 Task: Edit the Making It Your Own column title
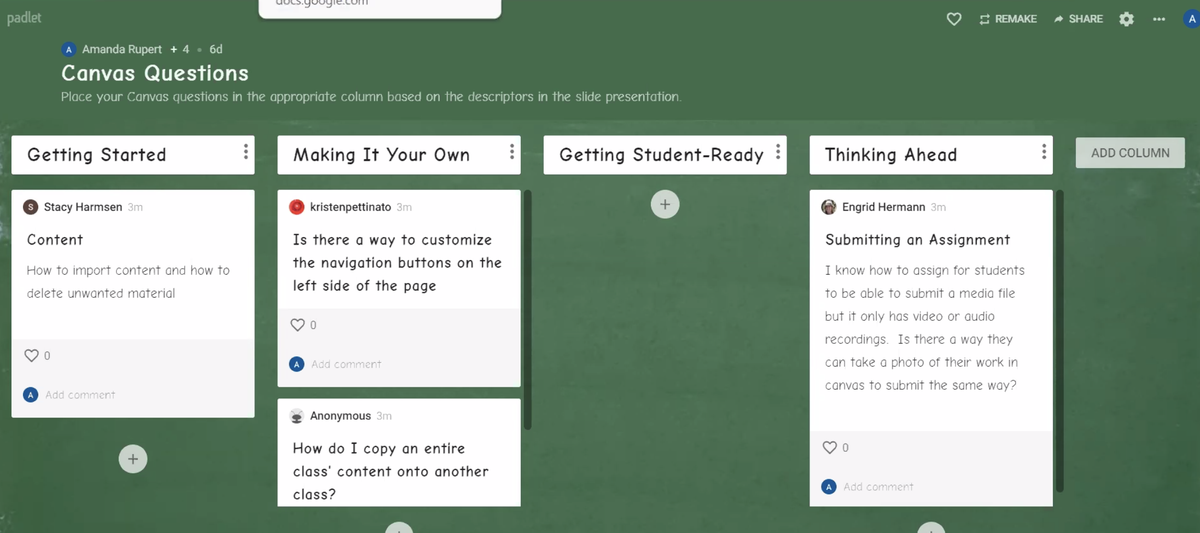tap(381, 154)
